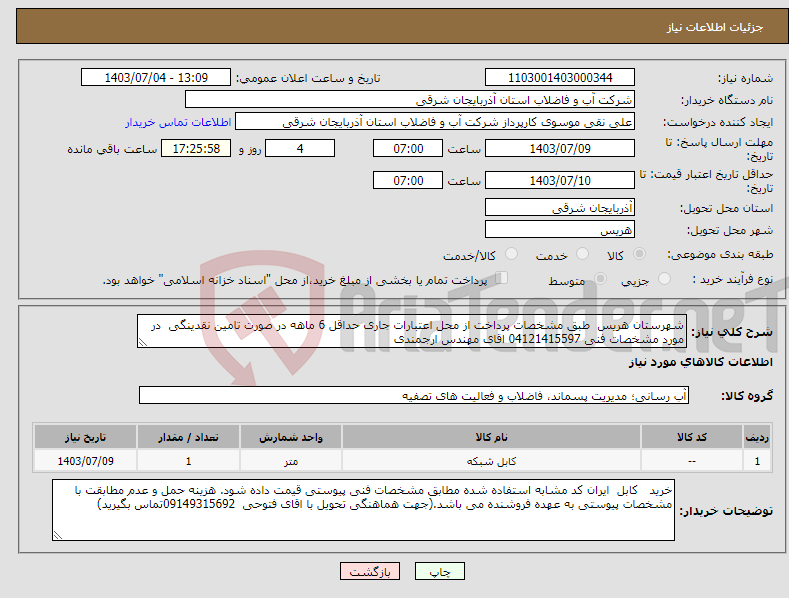789x598 pixels.
Task: Click the delivery province field آذربایجان شرقی
Action: (x=560, y=207)
